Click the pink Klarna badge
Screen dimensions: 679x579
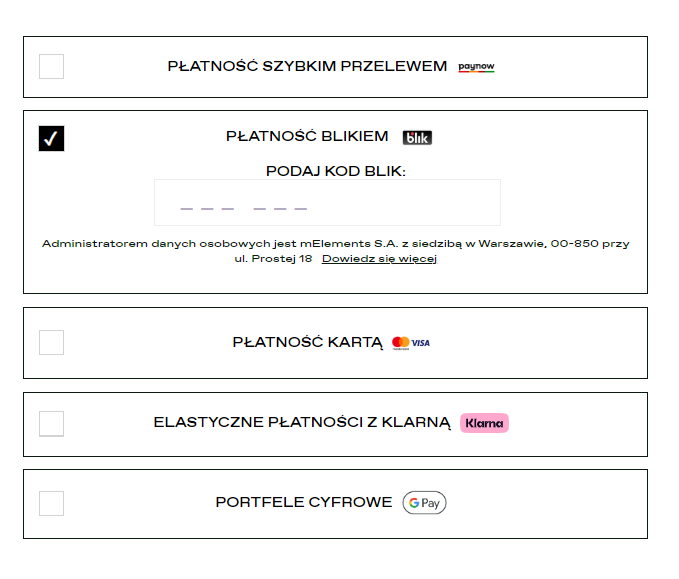point(484,423)
